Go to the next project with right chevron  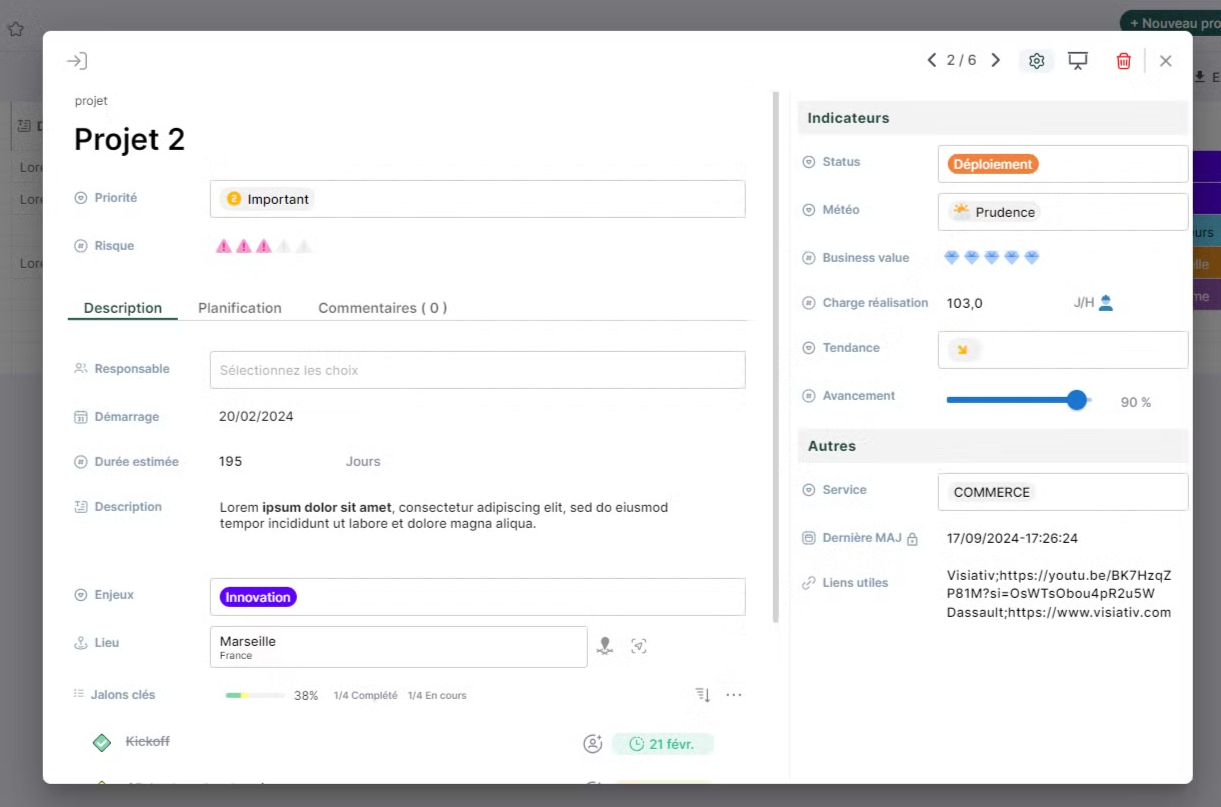point(995,61)
